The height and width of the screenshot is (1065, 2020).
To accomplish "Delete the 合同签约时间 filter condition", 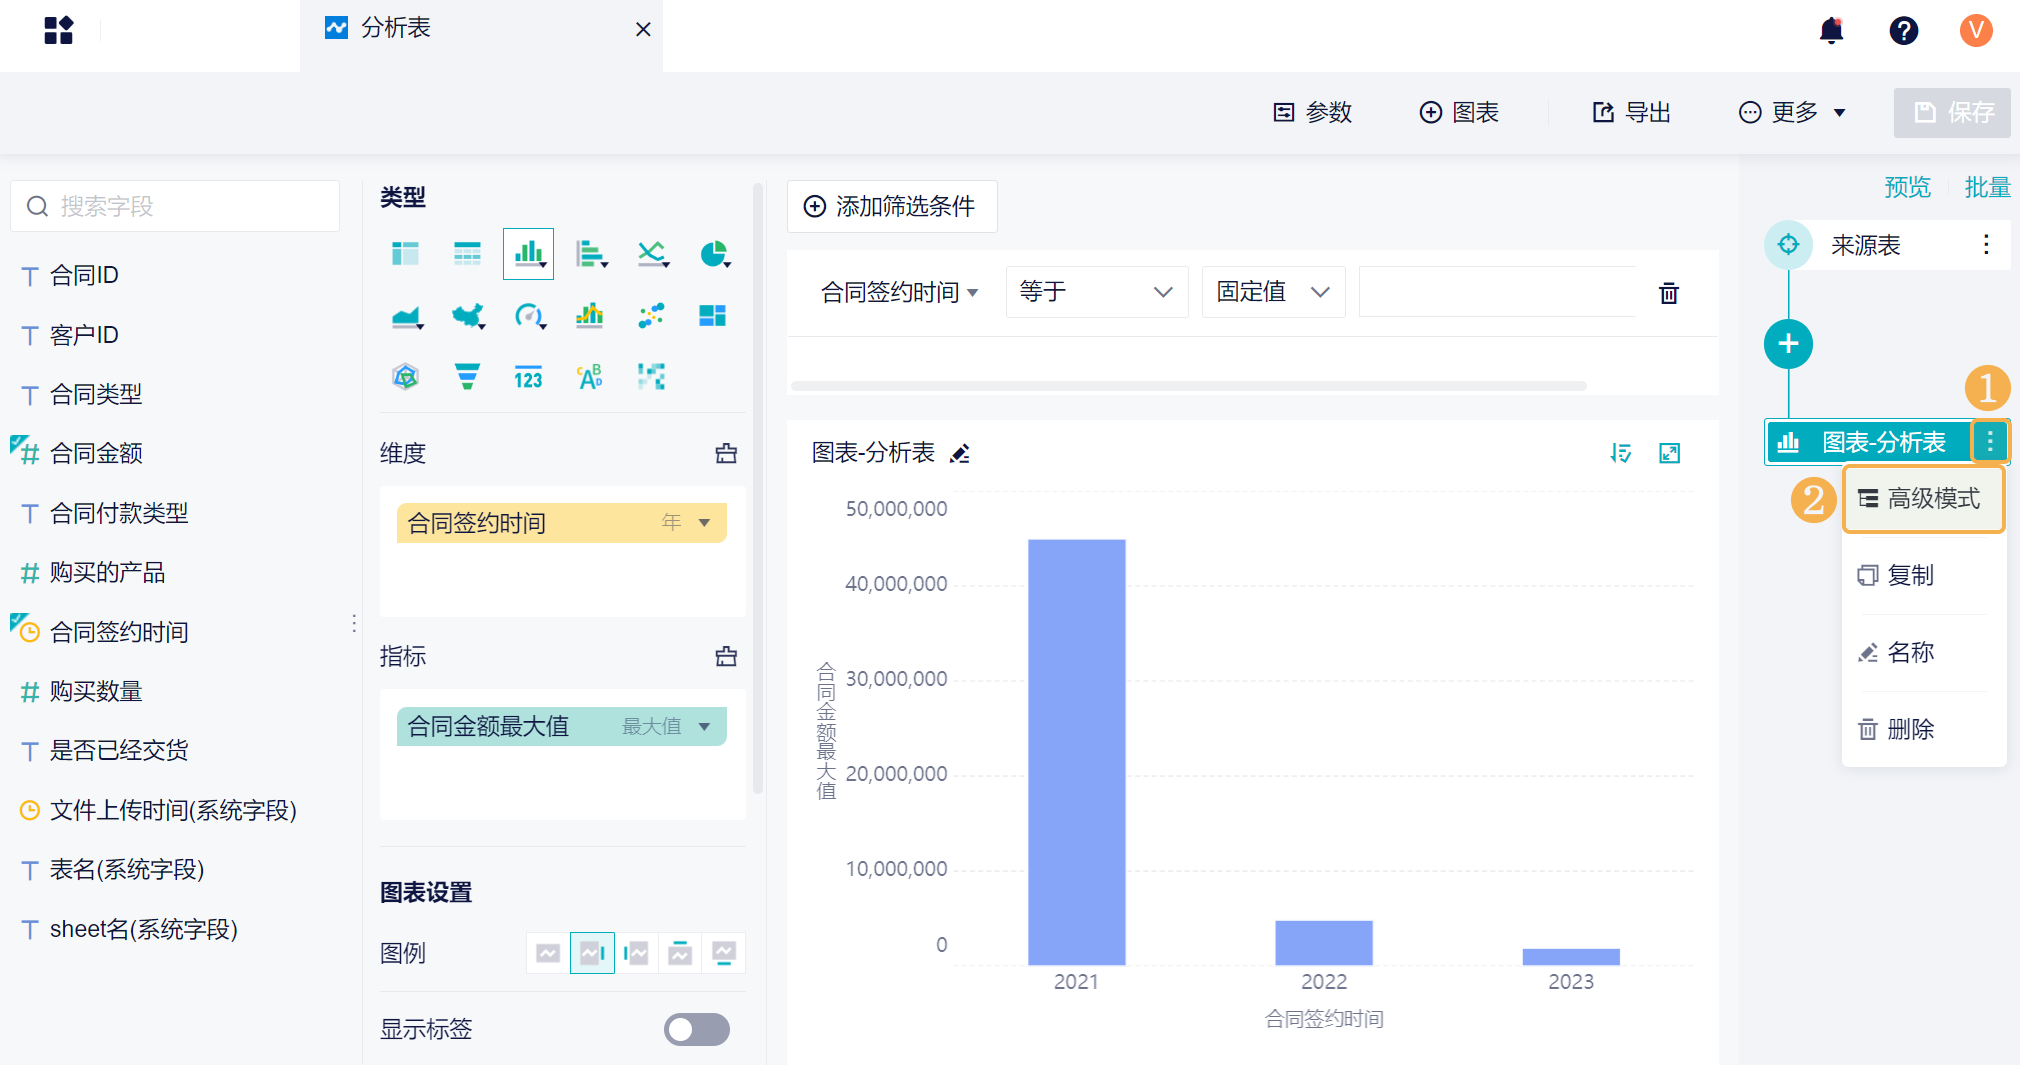I will coord(1669,293).
